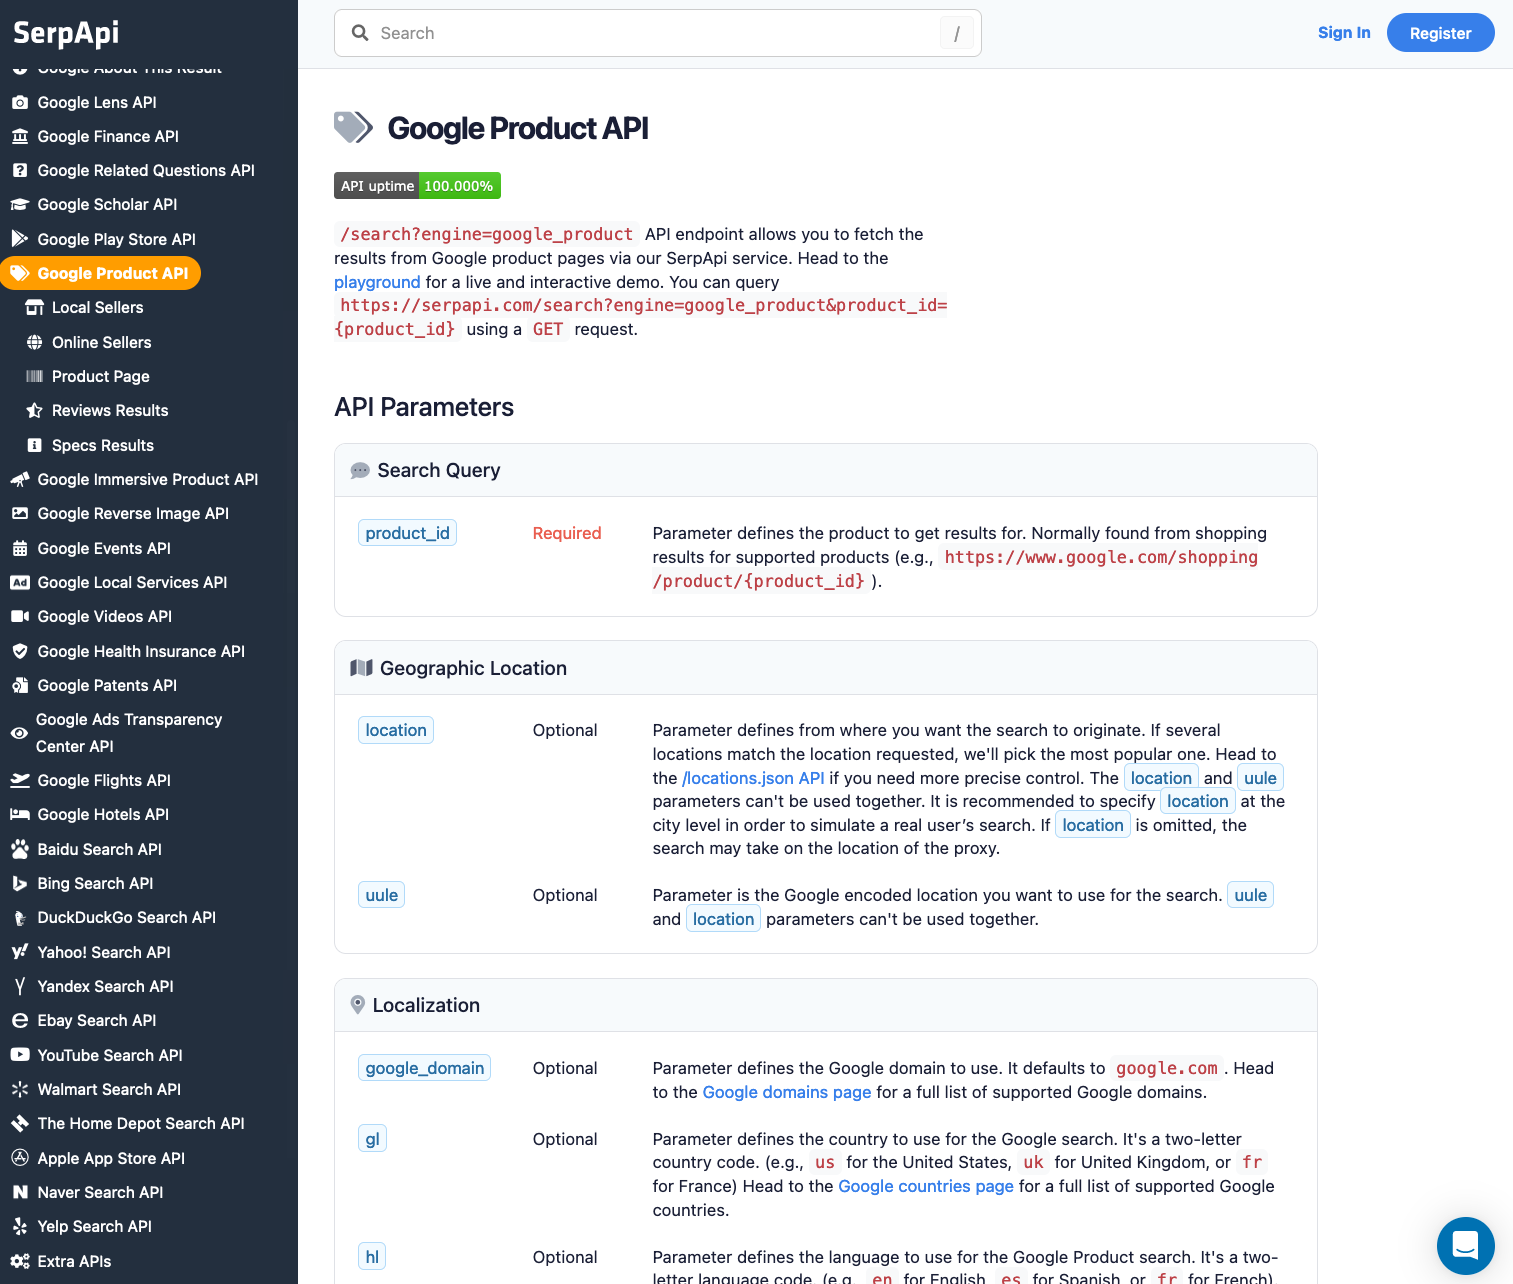Click the gl parameter anchor
Image resolution: width=1513 pixels, height=1284 pixels.
(x=372, y=1139)
